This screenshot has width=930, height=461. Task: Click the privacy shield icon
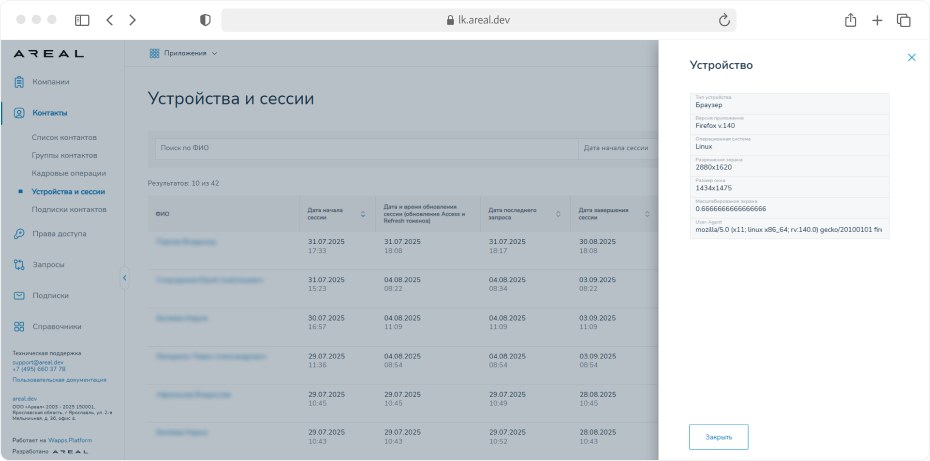tap(205, 20)
